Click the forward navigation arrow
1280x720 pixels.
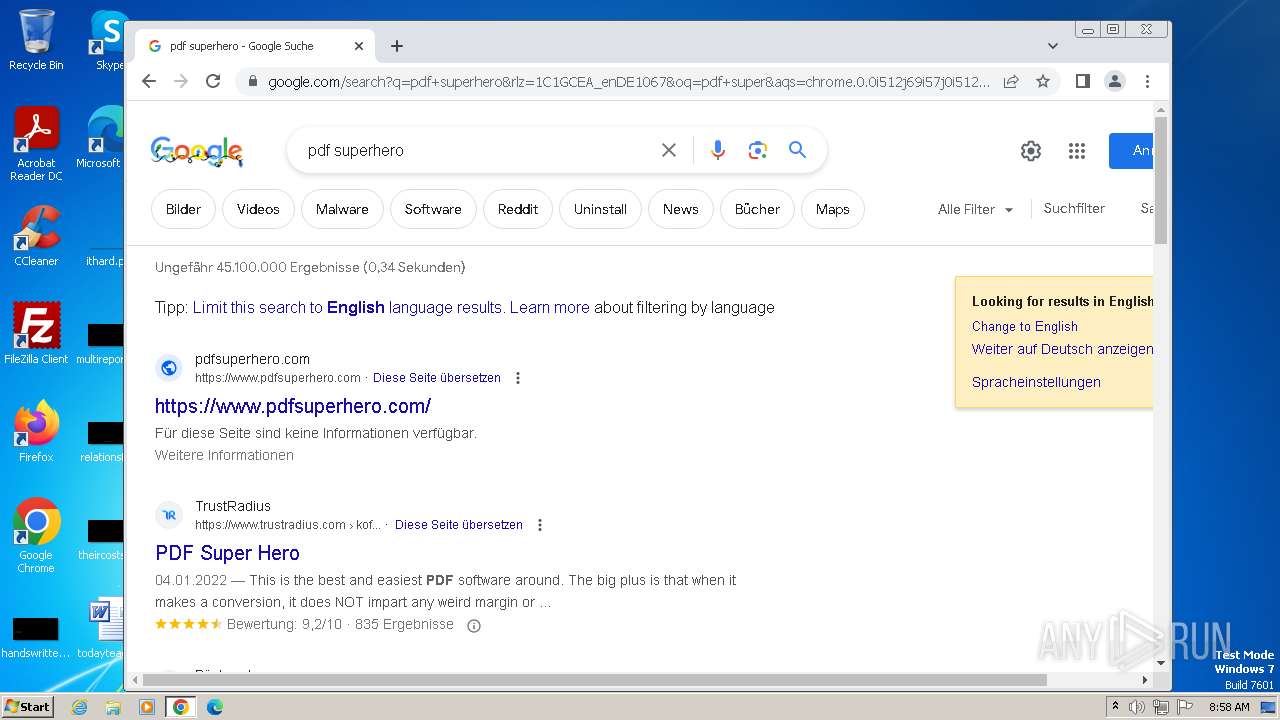[x=181, y=81]
